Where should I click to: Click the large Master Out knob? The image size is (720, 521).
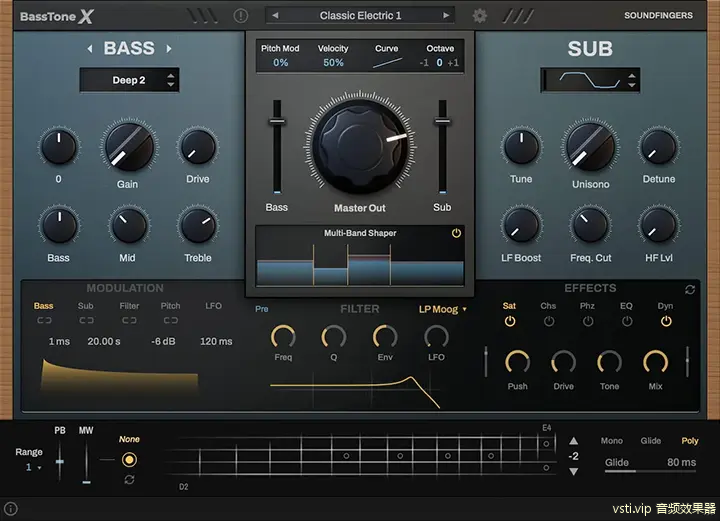coord(360,146)
